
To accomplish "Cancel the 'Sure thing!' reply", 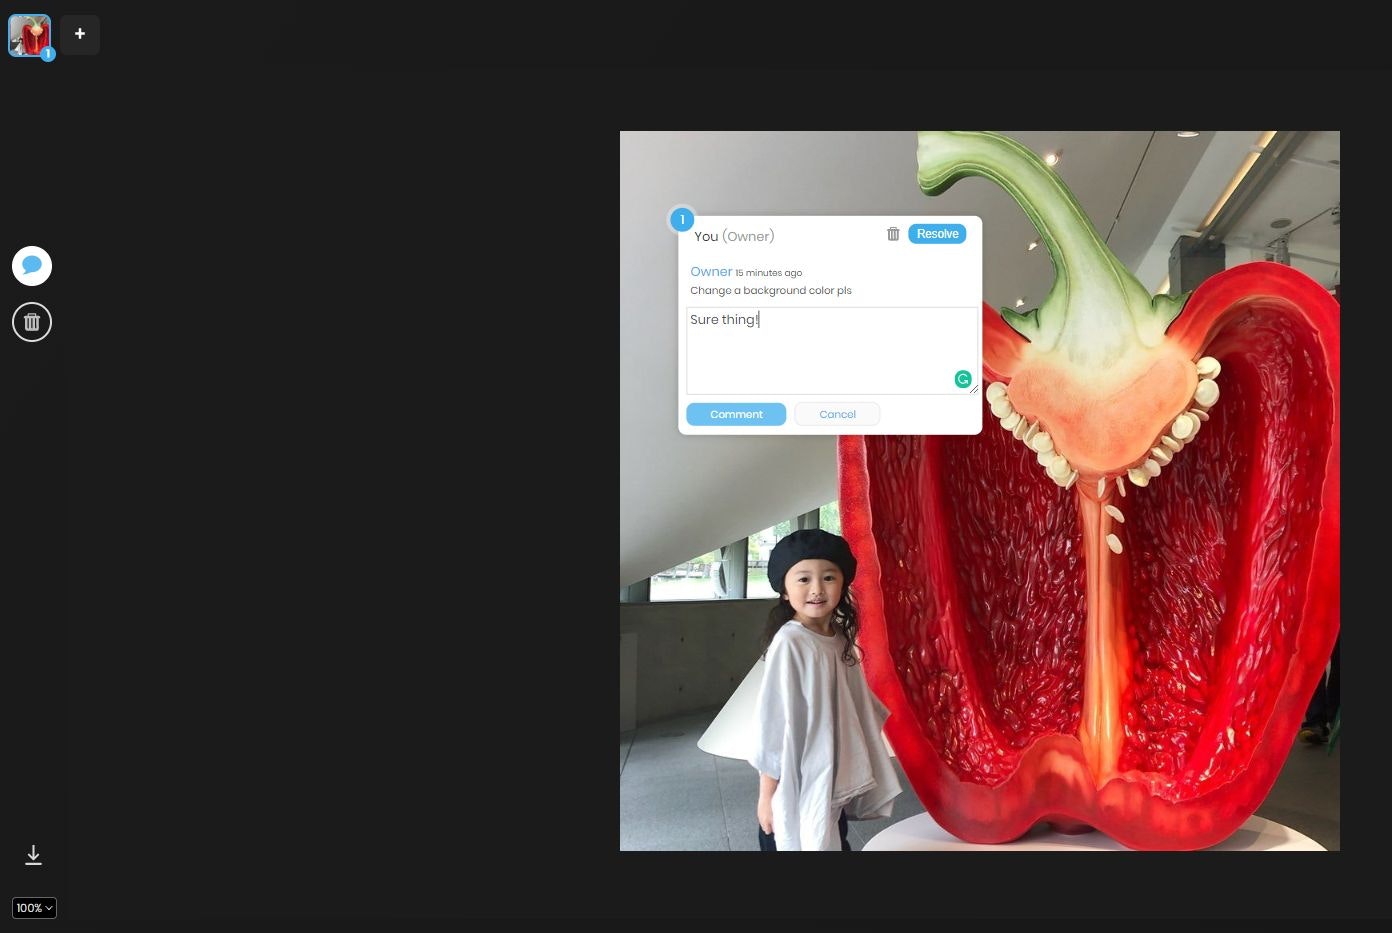I will 836,413.
